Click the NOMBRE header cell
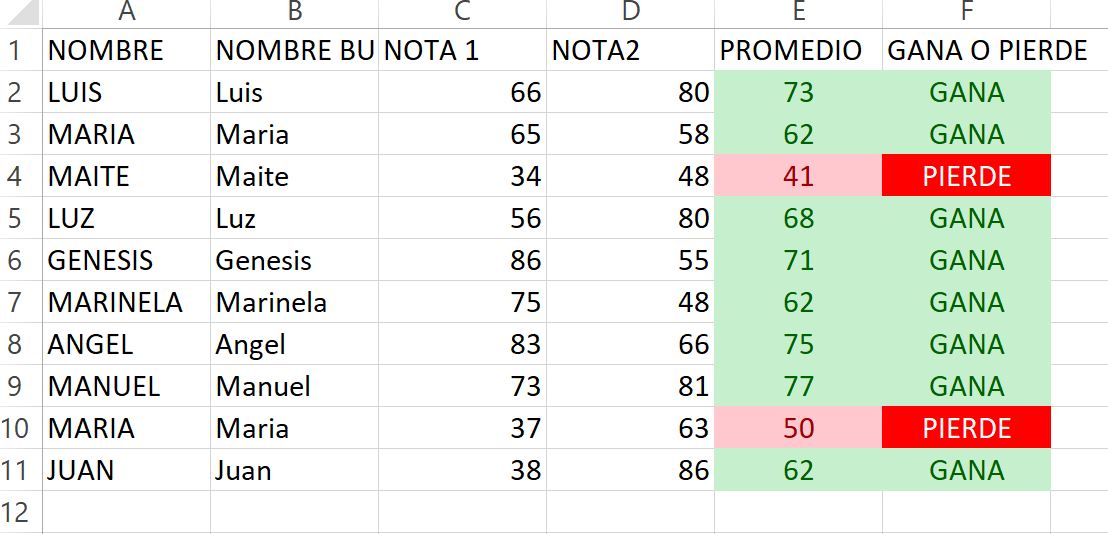 126,50
